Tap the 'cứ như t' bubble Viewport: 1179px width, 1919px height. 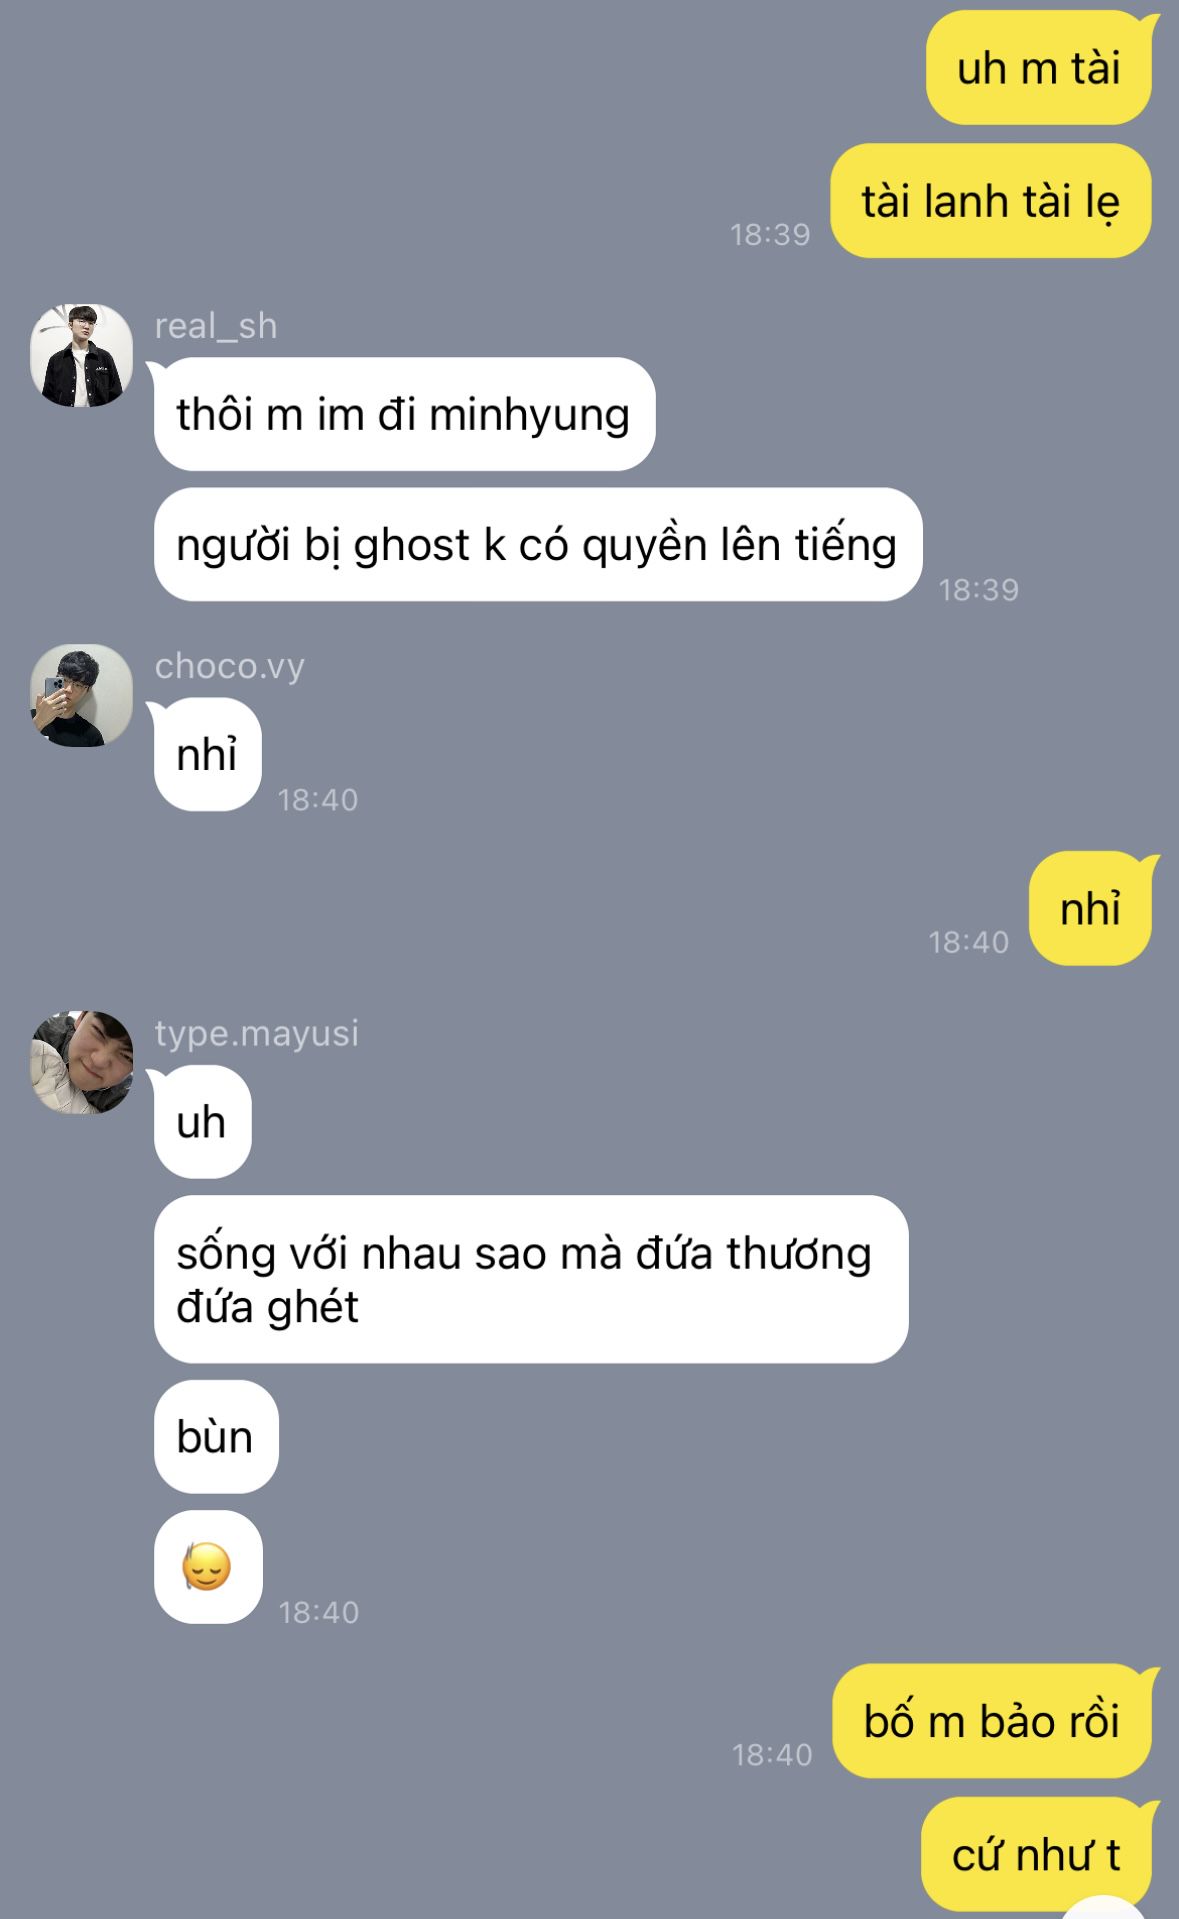click(x=1036, y=1854)
